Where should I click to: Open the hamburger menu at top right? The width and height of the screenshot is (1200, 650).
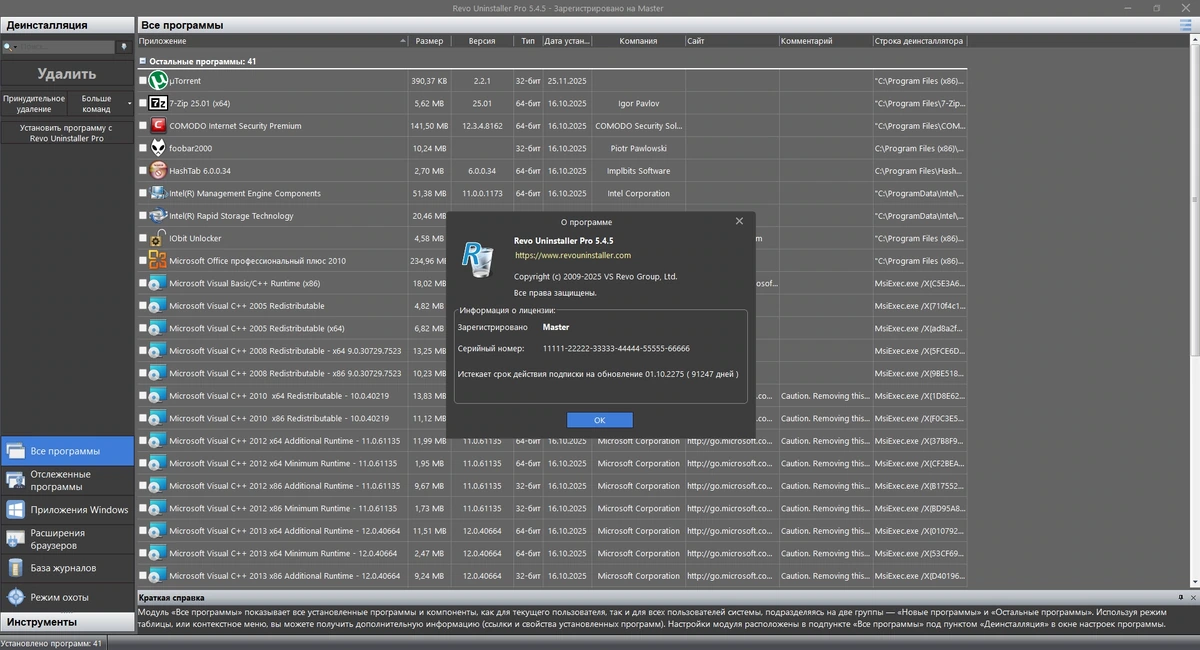(1187, 25)
